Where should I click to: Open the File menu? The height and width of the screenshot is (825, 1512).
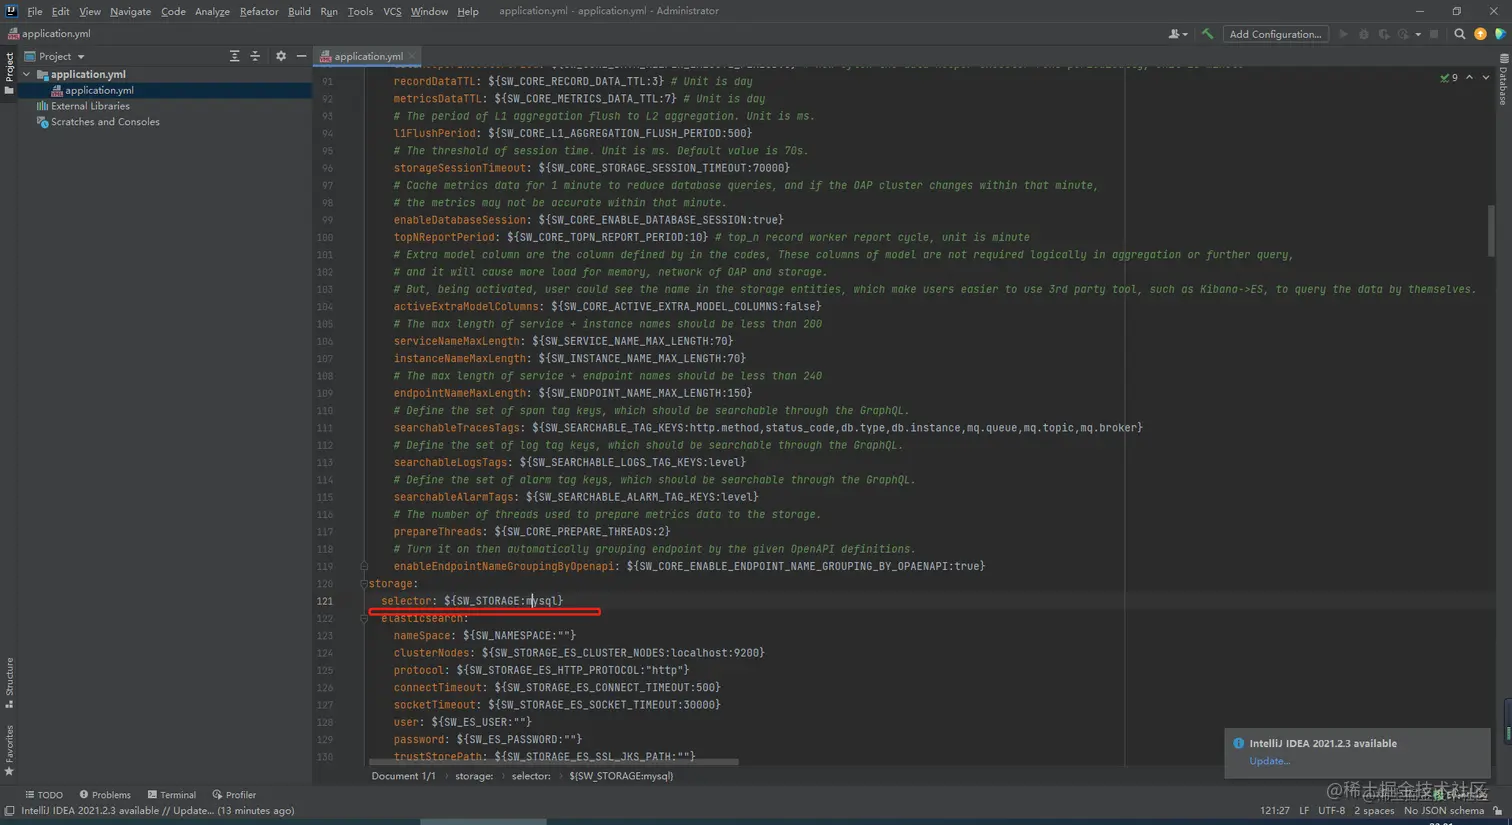[x=35, y=11]
